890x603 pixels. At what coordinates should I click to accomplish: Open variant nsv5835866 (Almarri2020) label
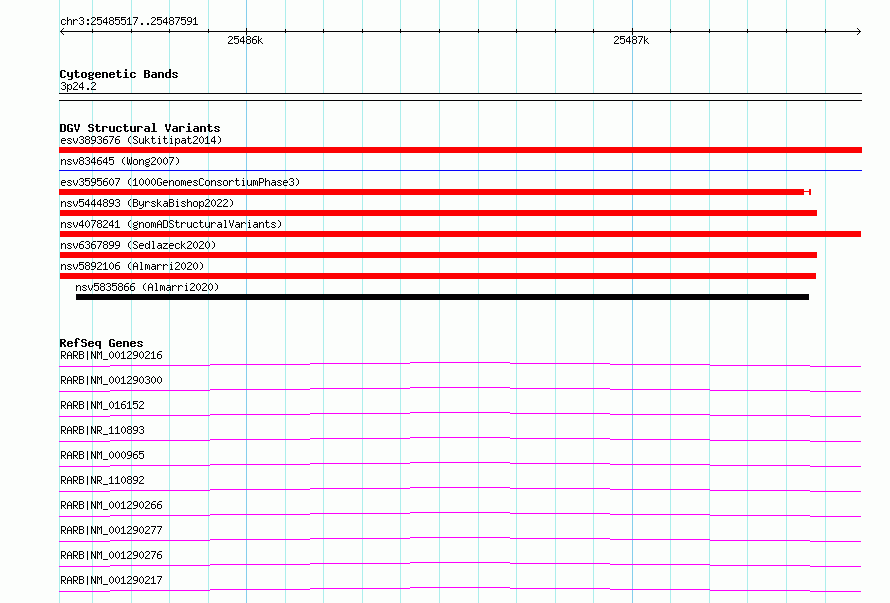point(147,287)
